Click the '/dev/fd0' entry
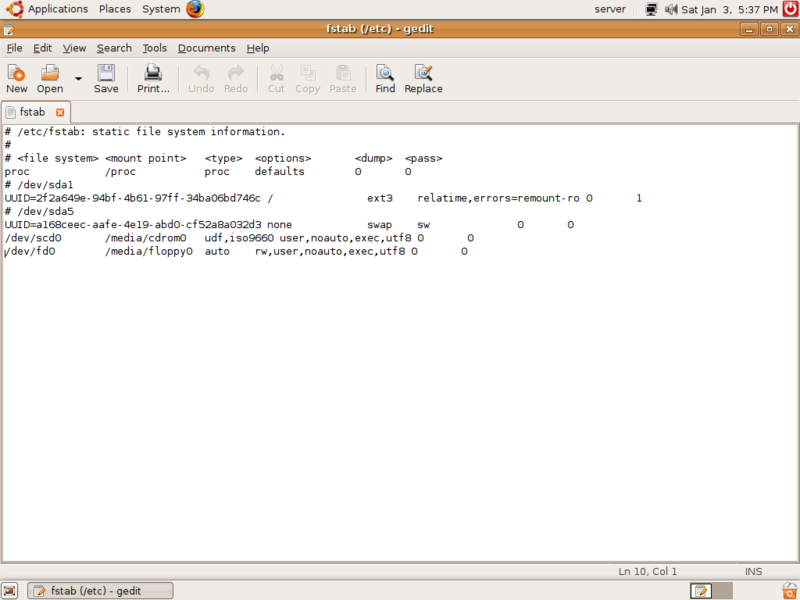Screen dimensions: 800x600 click(x=30, y=251)
